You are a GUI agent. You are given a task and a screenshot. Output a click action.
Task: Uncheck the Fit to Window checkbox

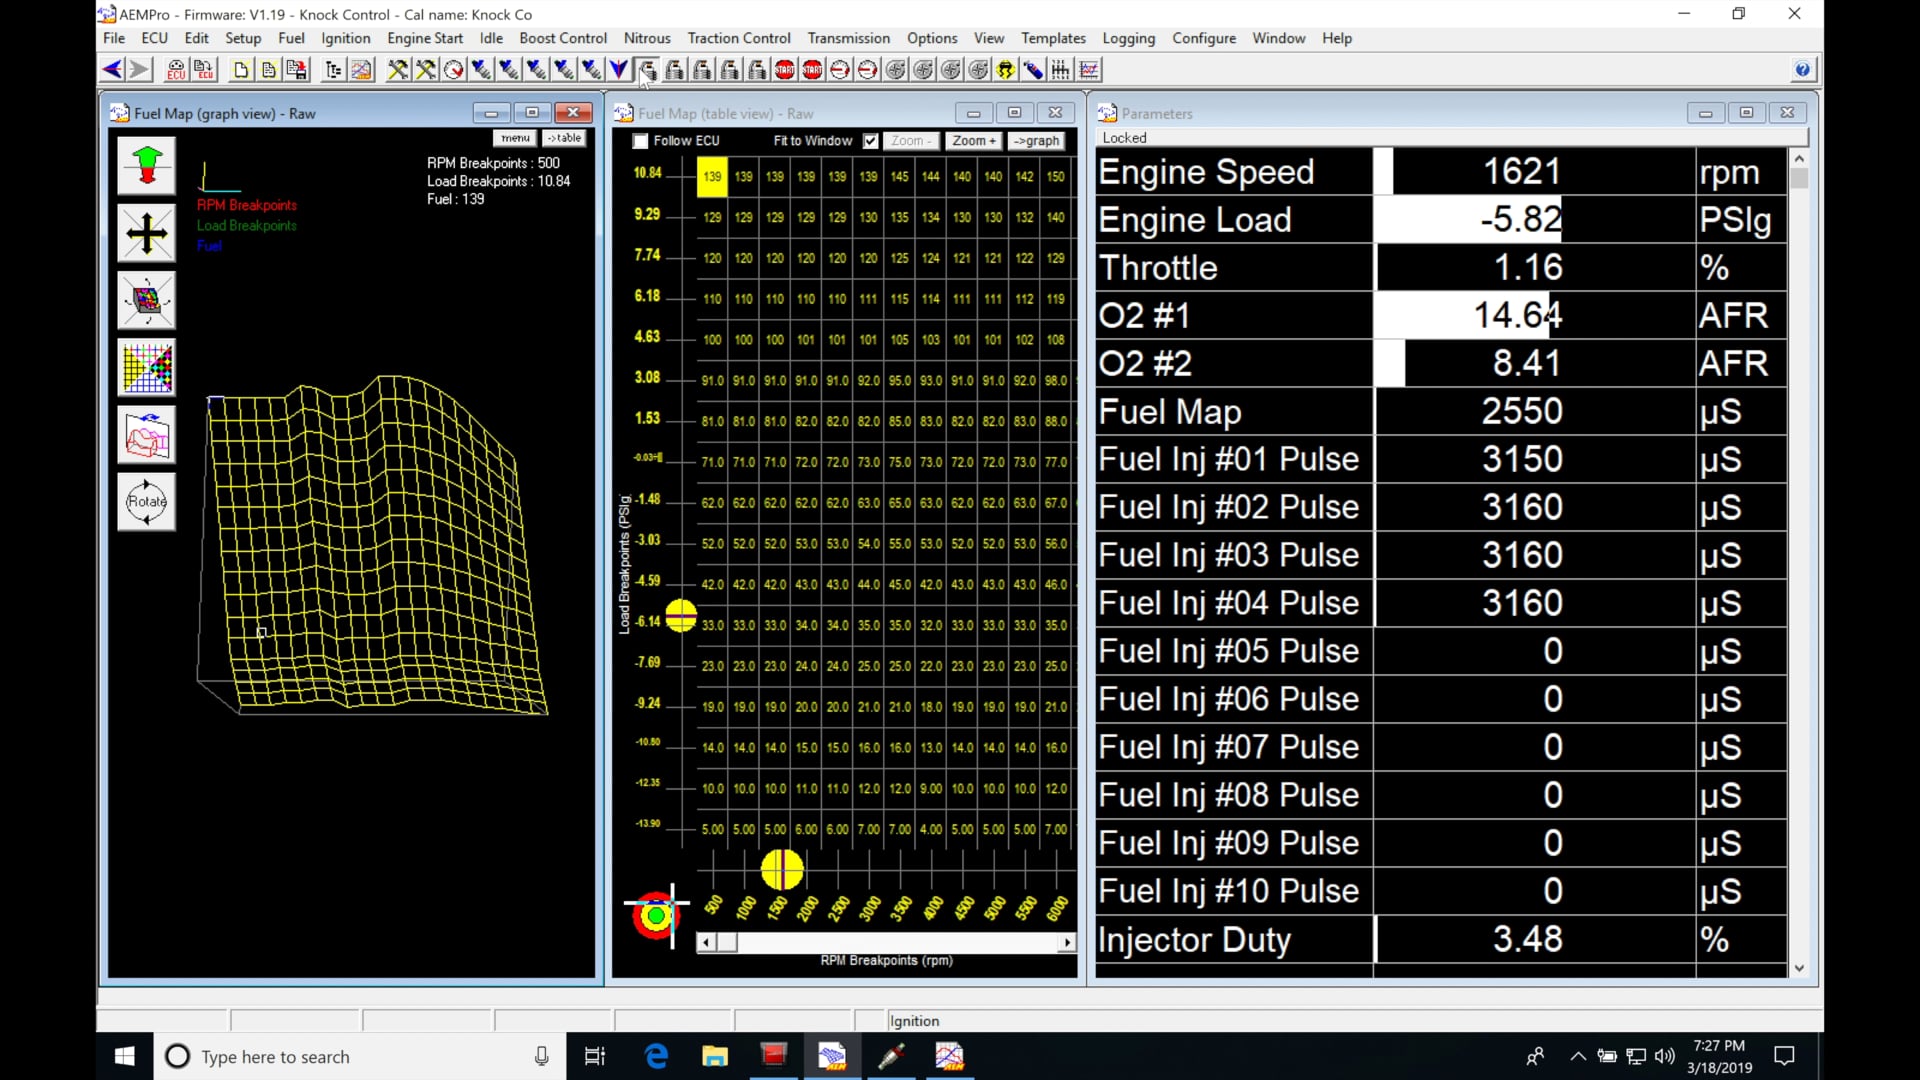pos(871,141)
